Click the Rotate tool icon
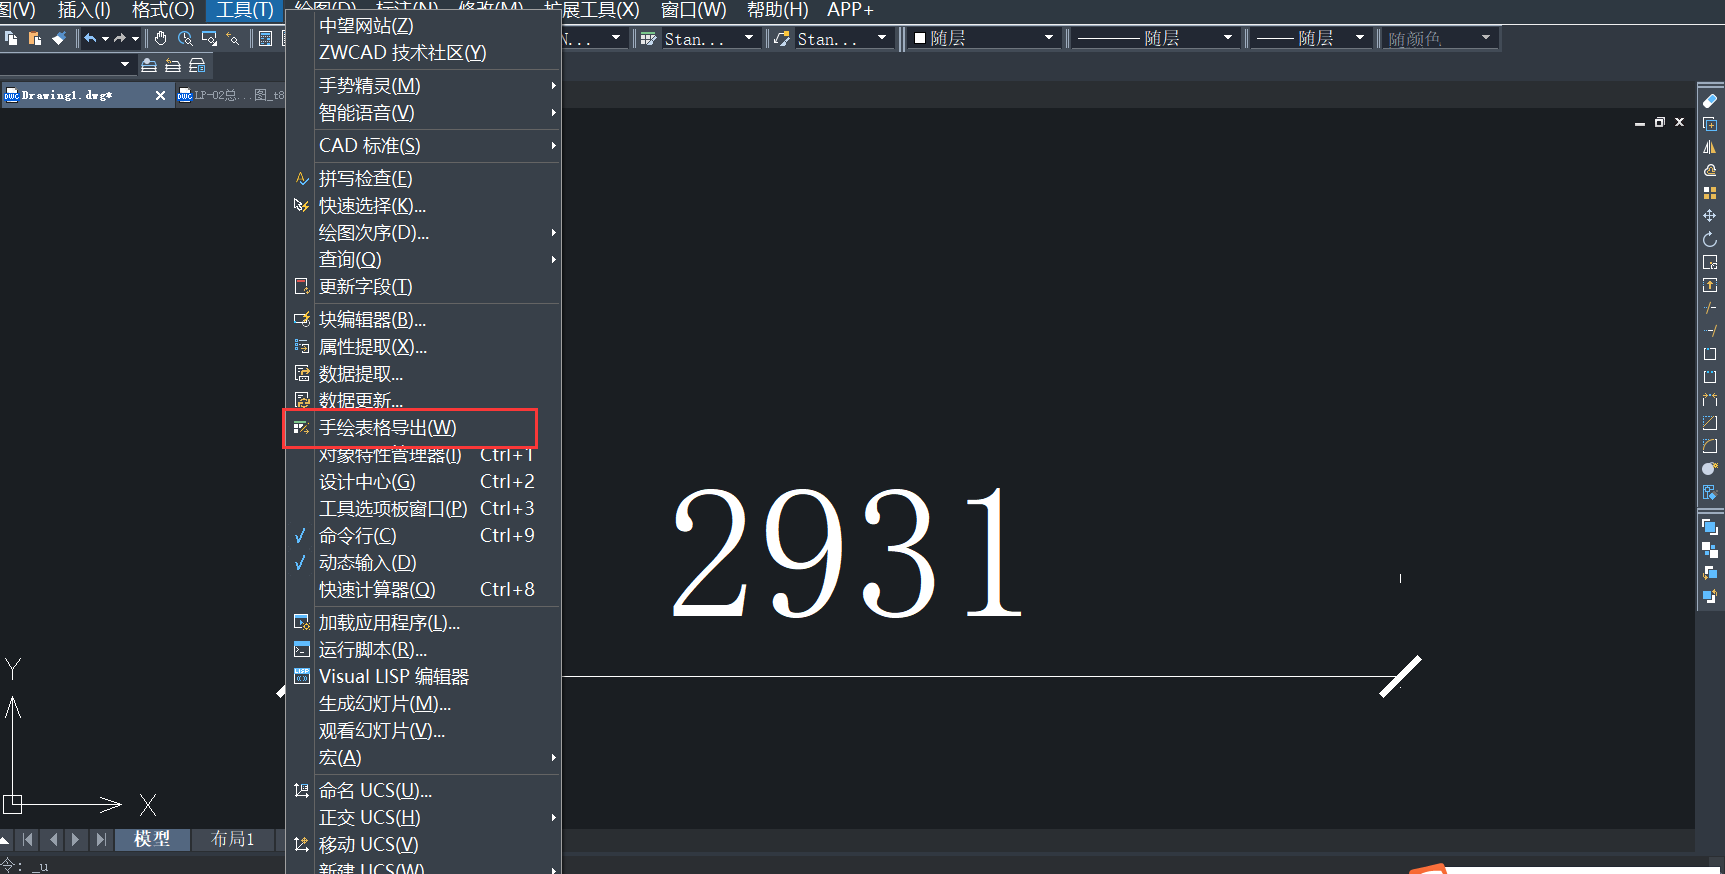Screen dimensions: 1725x874 (1710, 240)
